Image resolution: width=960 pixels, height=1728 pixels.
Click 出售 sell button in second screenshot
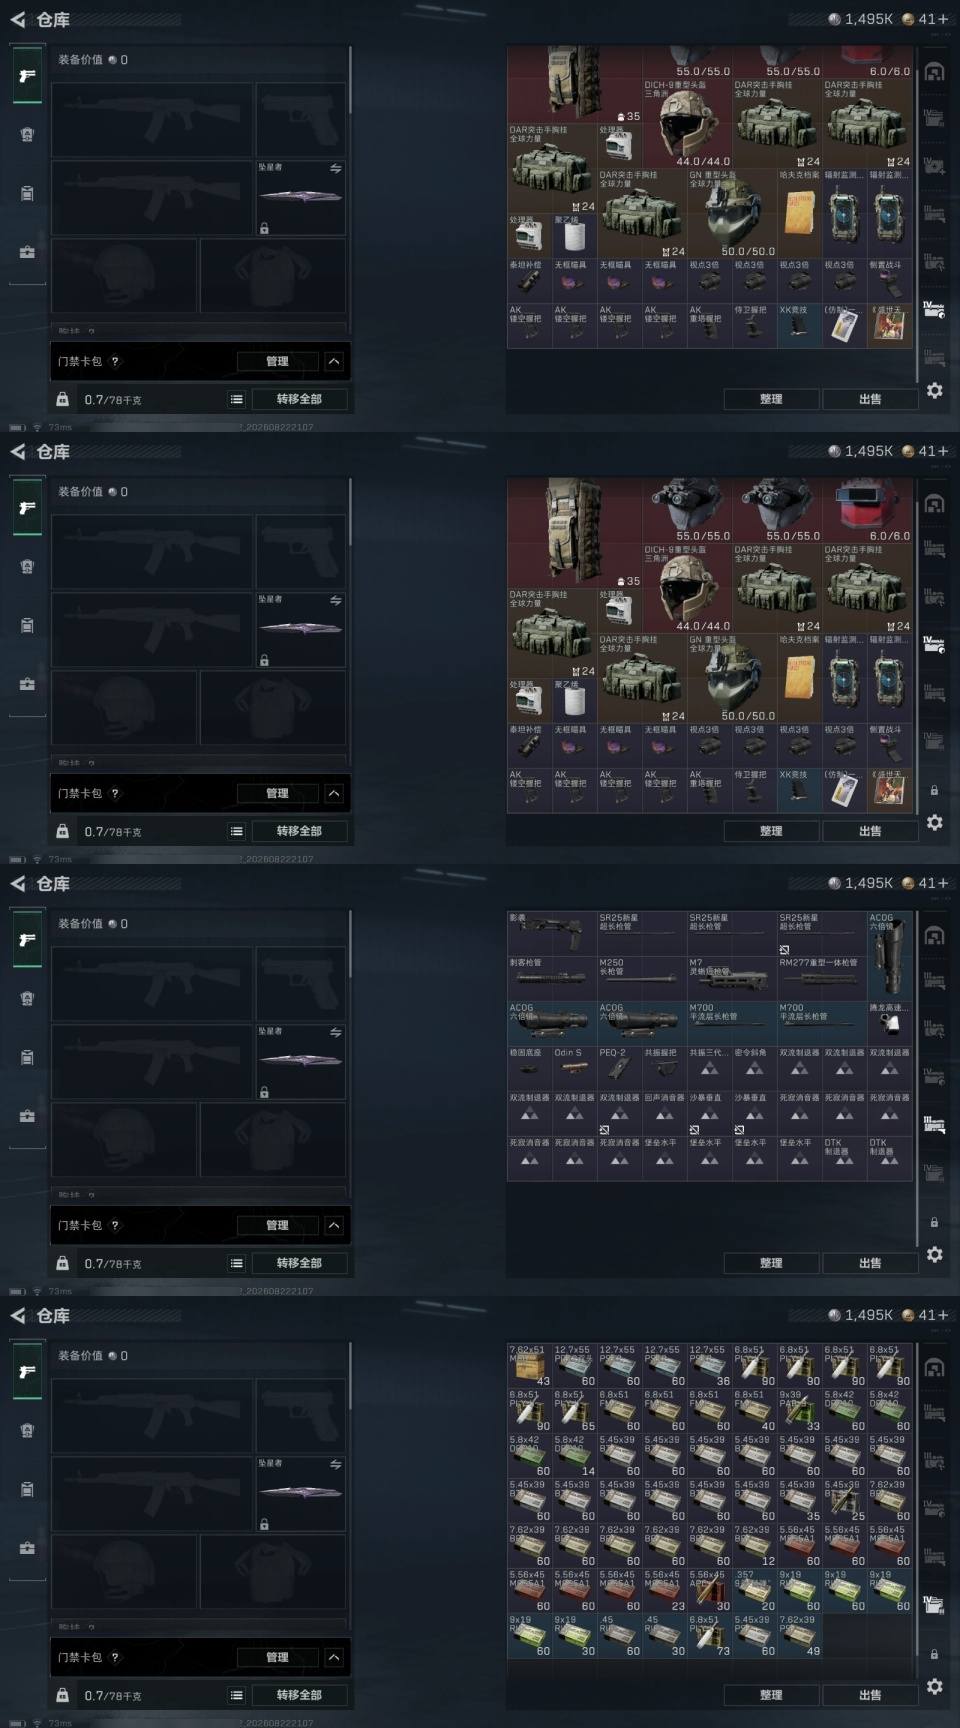[x=870, y=831]
